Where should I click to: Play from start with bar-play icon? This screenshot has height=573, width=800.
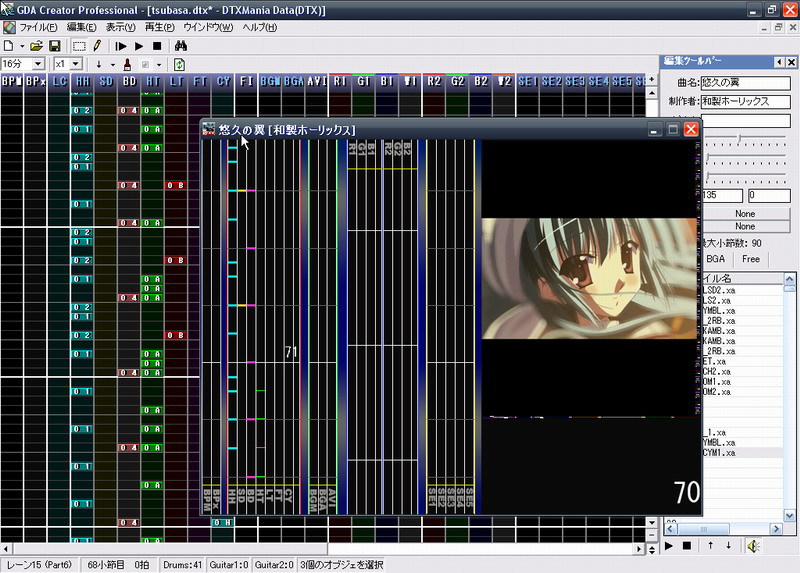click(x=121, y=46)
